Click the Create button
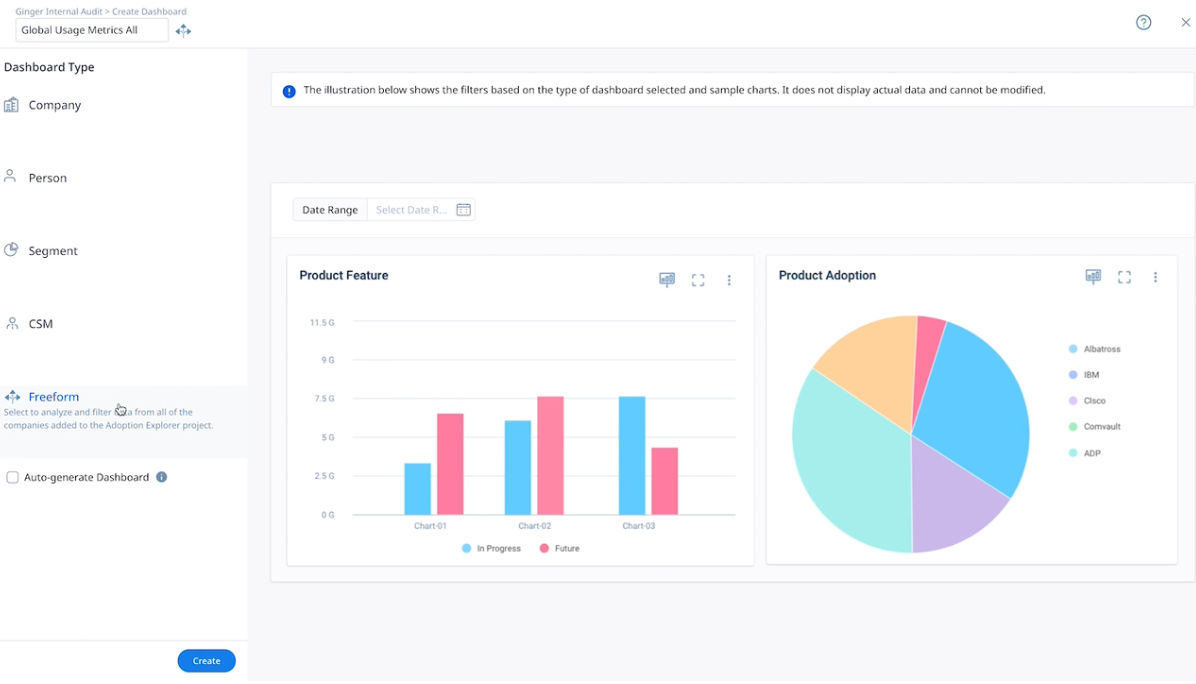 206,661
